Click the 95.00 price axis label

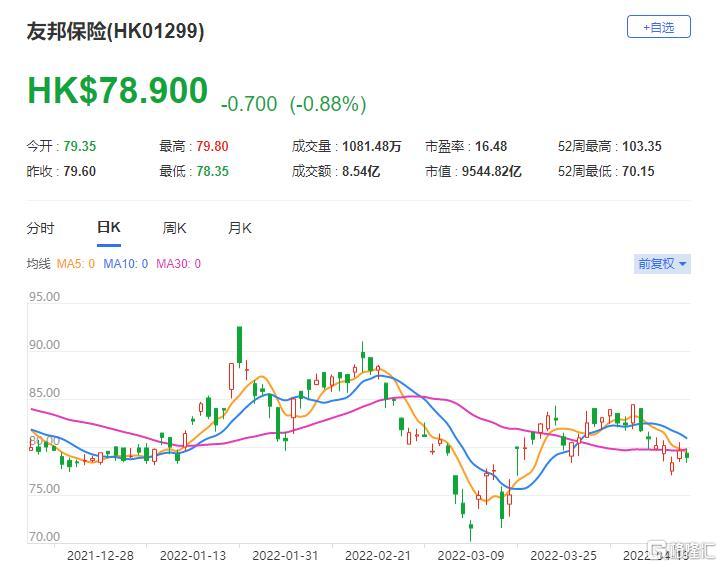(45, 297)
